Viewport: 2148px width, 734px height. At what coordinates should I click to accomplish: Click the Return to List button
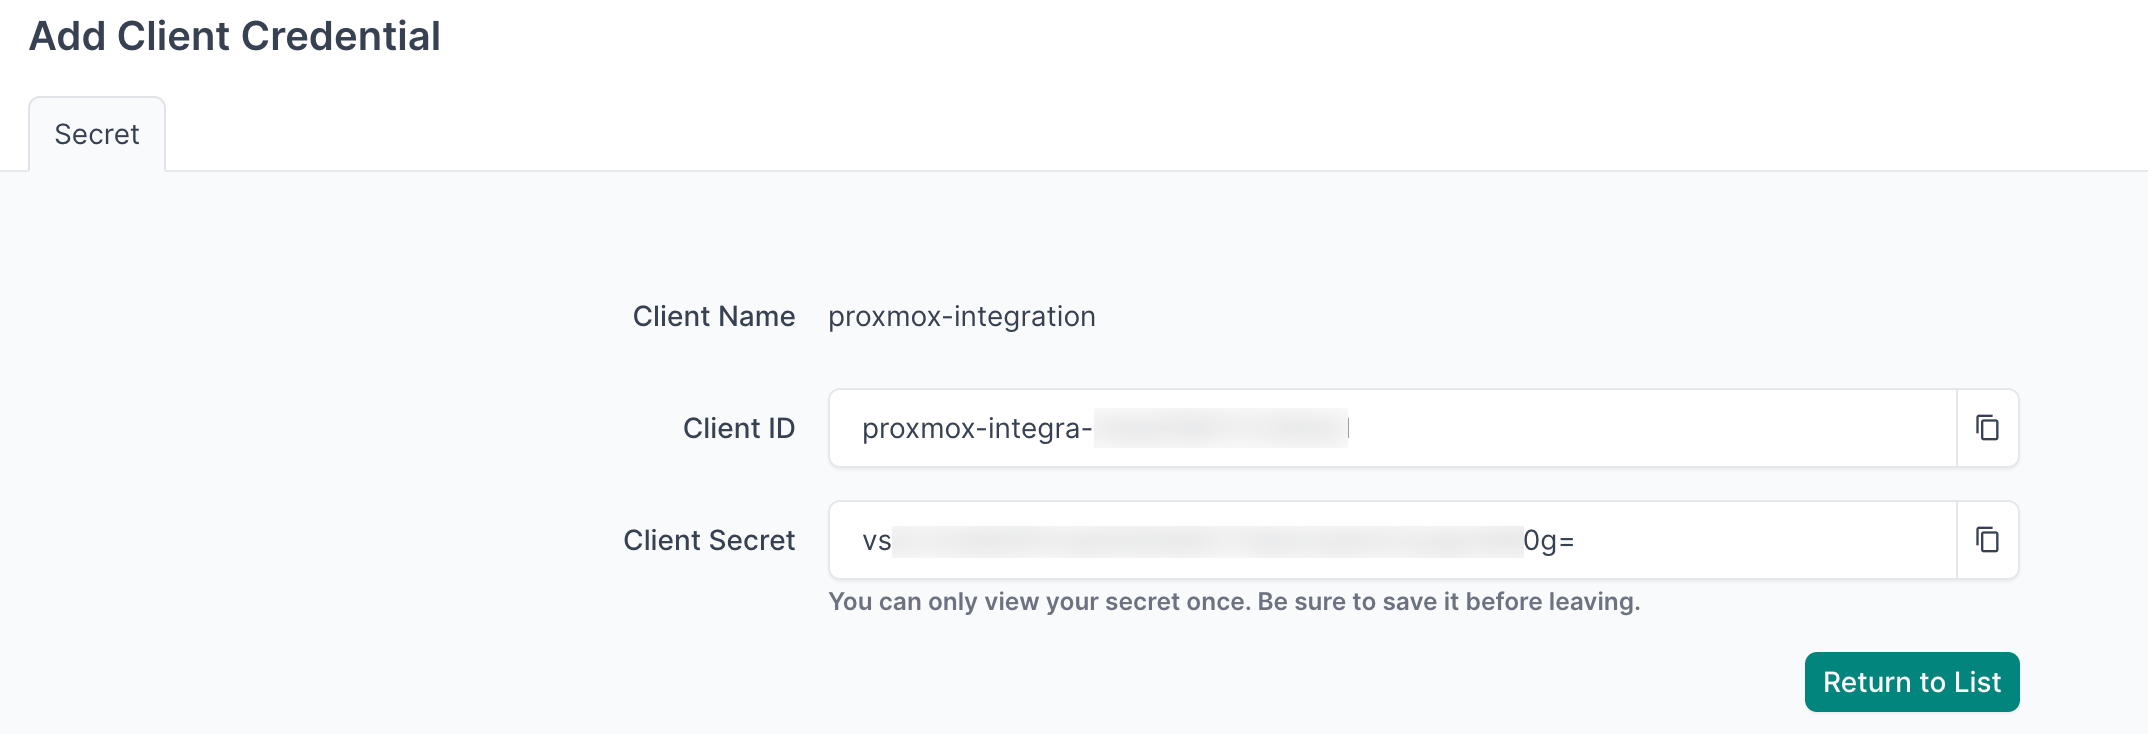[1911, 682]
